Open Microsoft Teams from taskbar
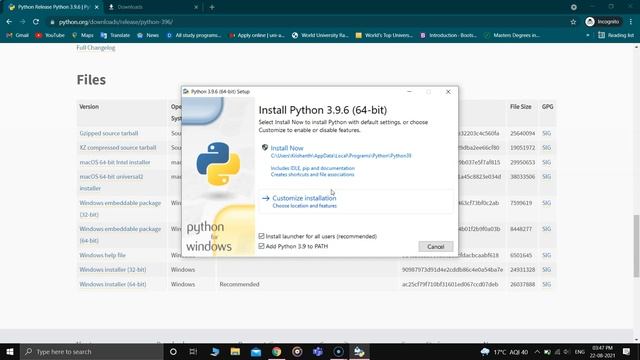This screenshot has height=360, width=640. (x=318, y=351)
